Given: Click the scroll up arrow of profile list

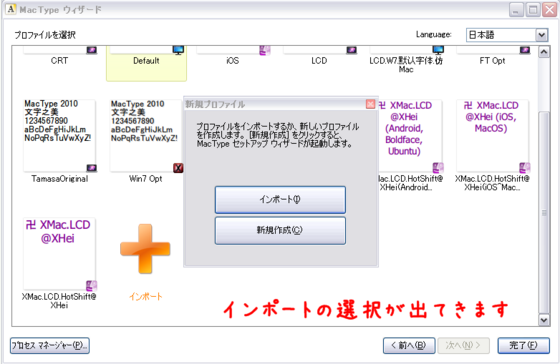Looking at the screenshot, I should [x=544, y=52].
